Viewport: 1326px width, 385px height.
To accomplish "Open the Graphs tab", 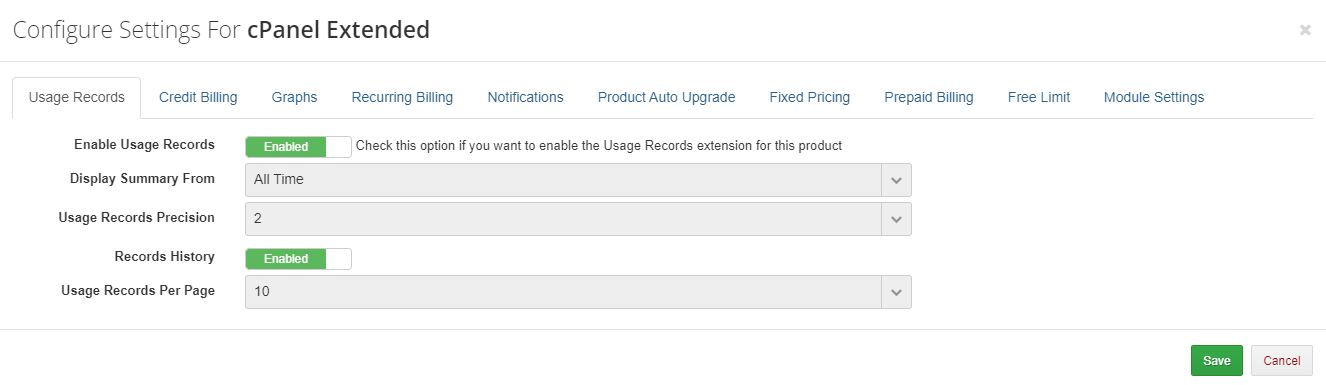I will click(x=294, y=98).
